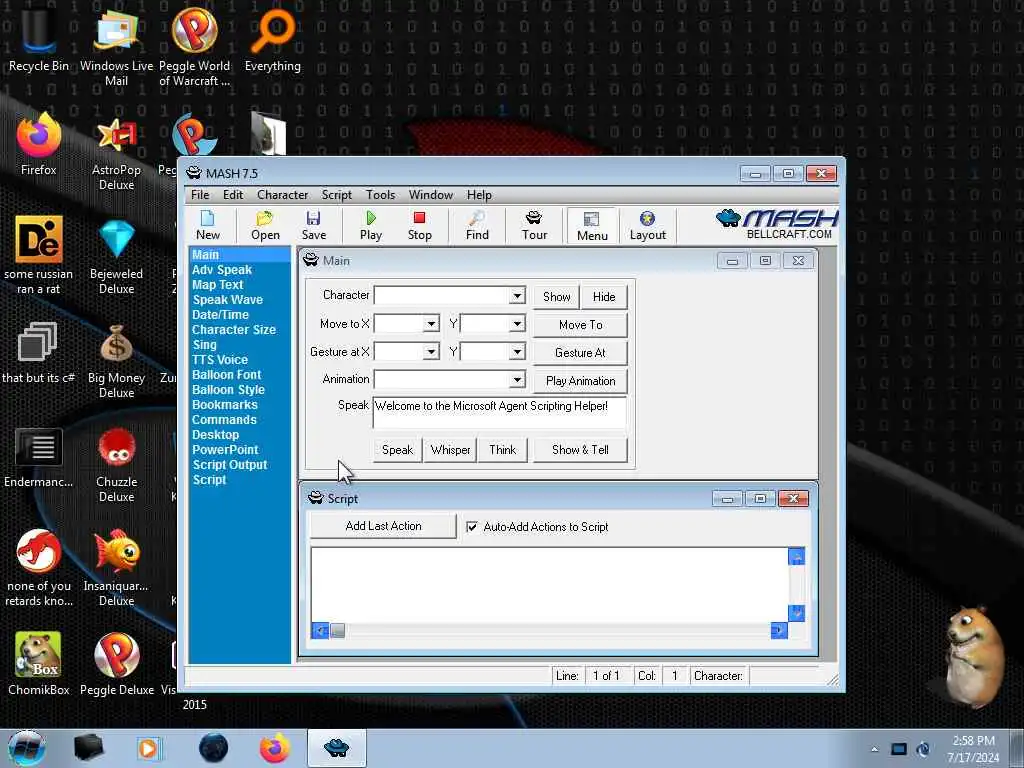Open the Tools menu

pos(380,195)
